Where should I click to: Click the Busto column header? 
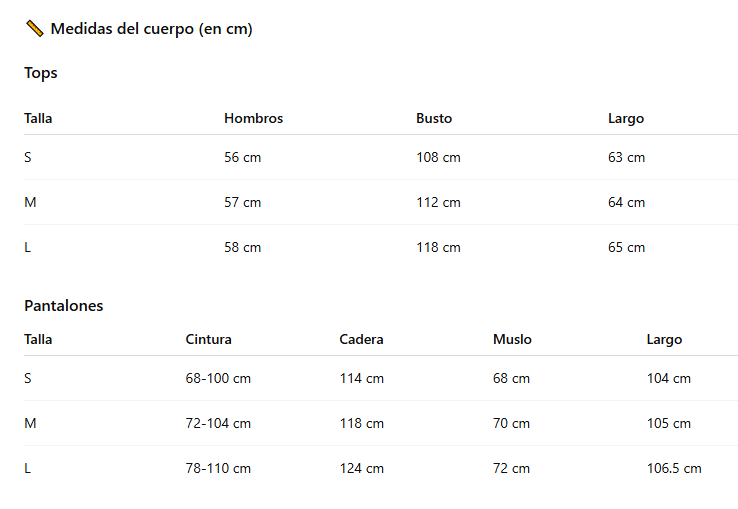coord(434,118)
